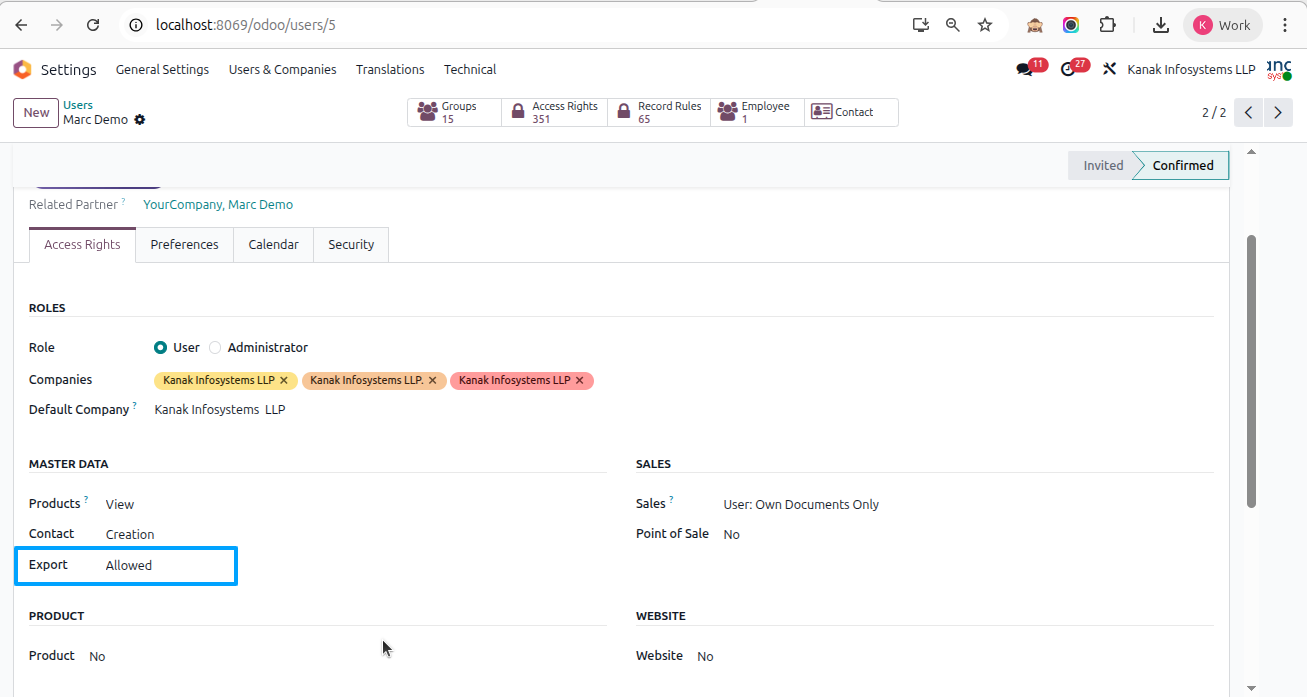Screen dimensions: 1307x697
Task: Bookmark this page with the star
Action: click(x=985, y=25)
